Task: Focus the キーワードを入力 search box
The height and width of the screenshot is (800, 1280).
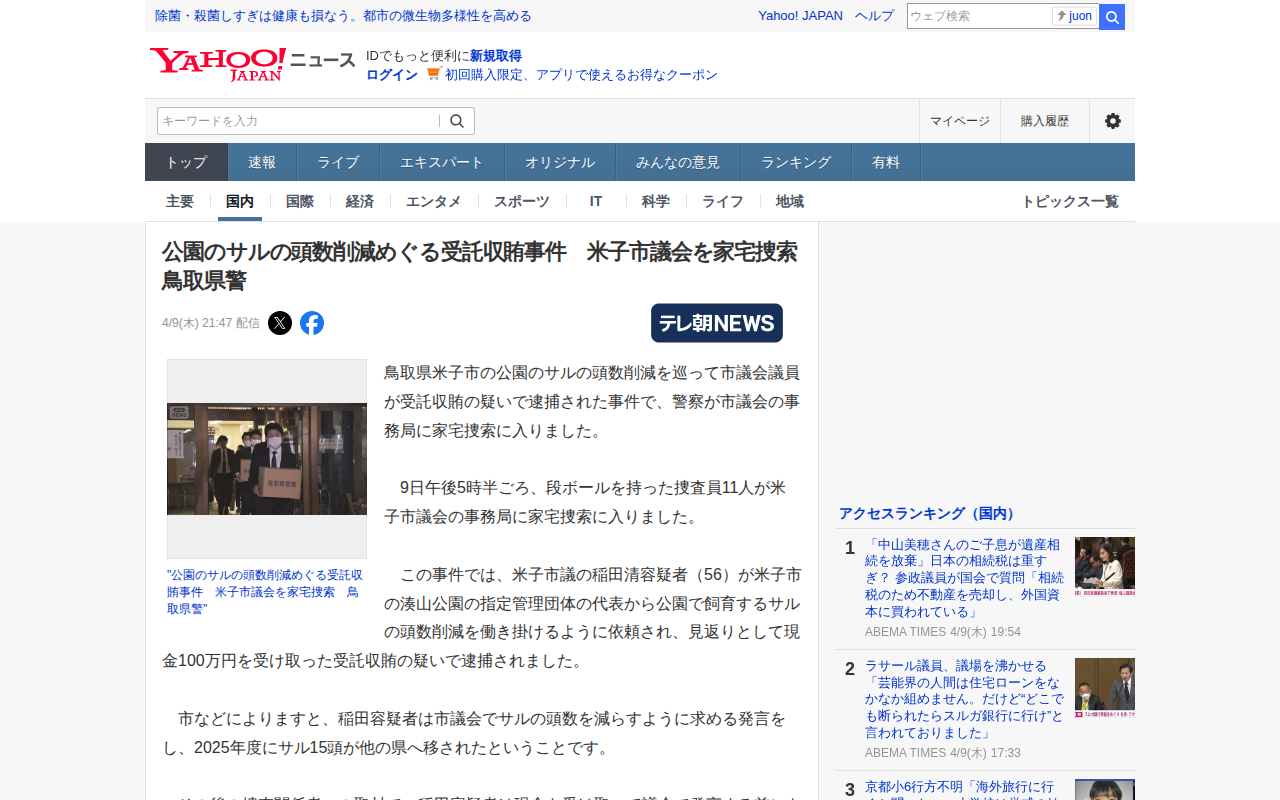Action: (298, 121)
